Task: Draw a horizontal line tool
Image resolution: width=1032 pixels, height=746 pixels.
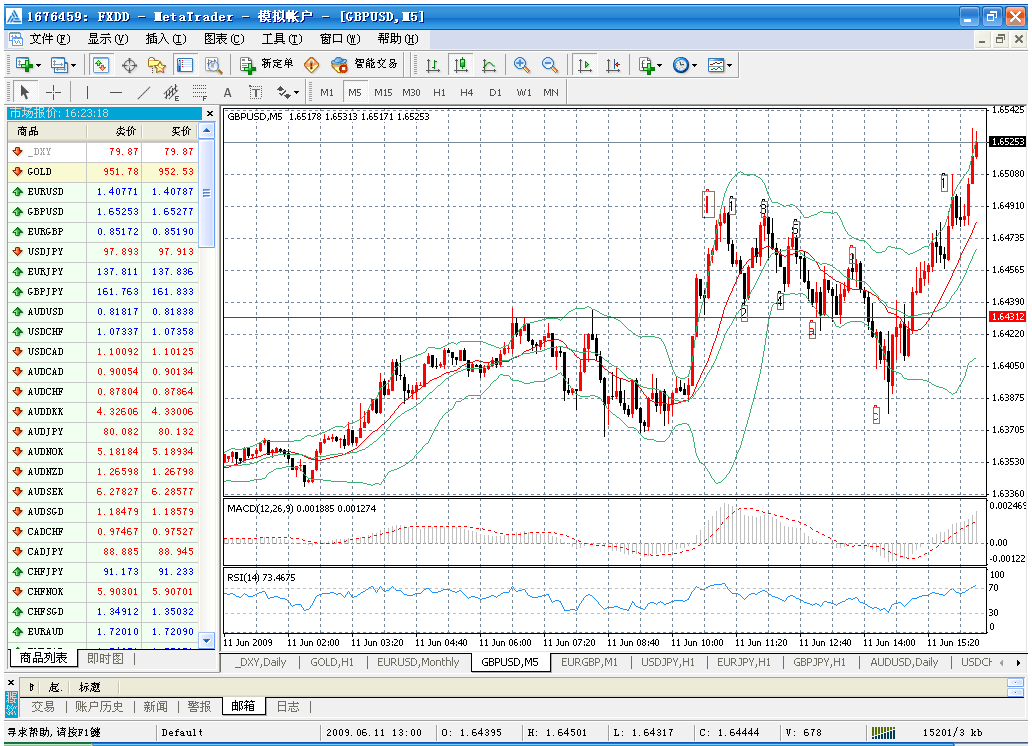Action: click(116, 92)
